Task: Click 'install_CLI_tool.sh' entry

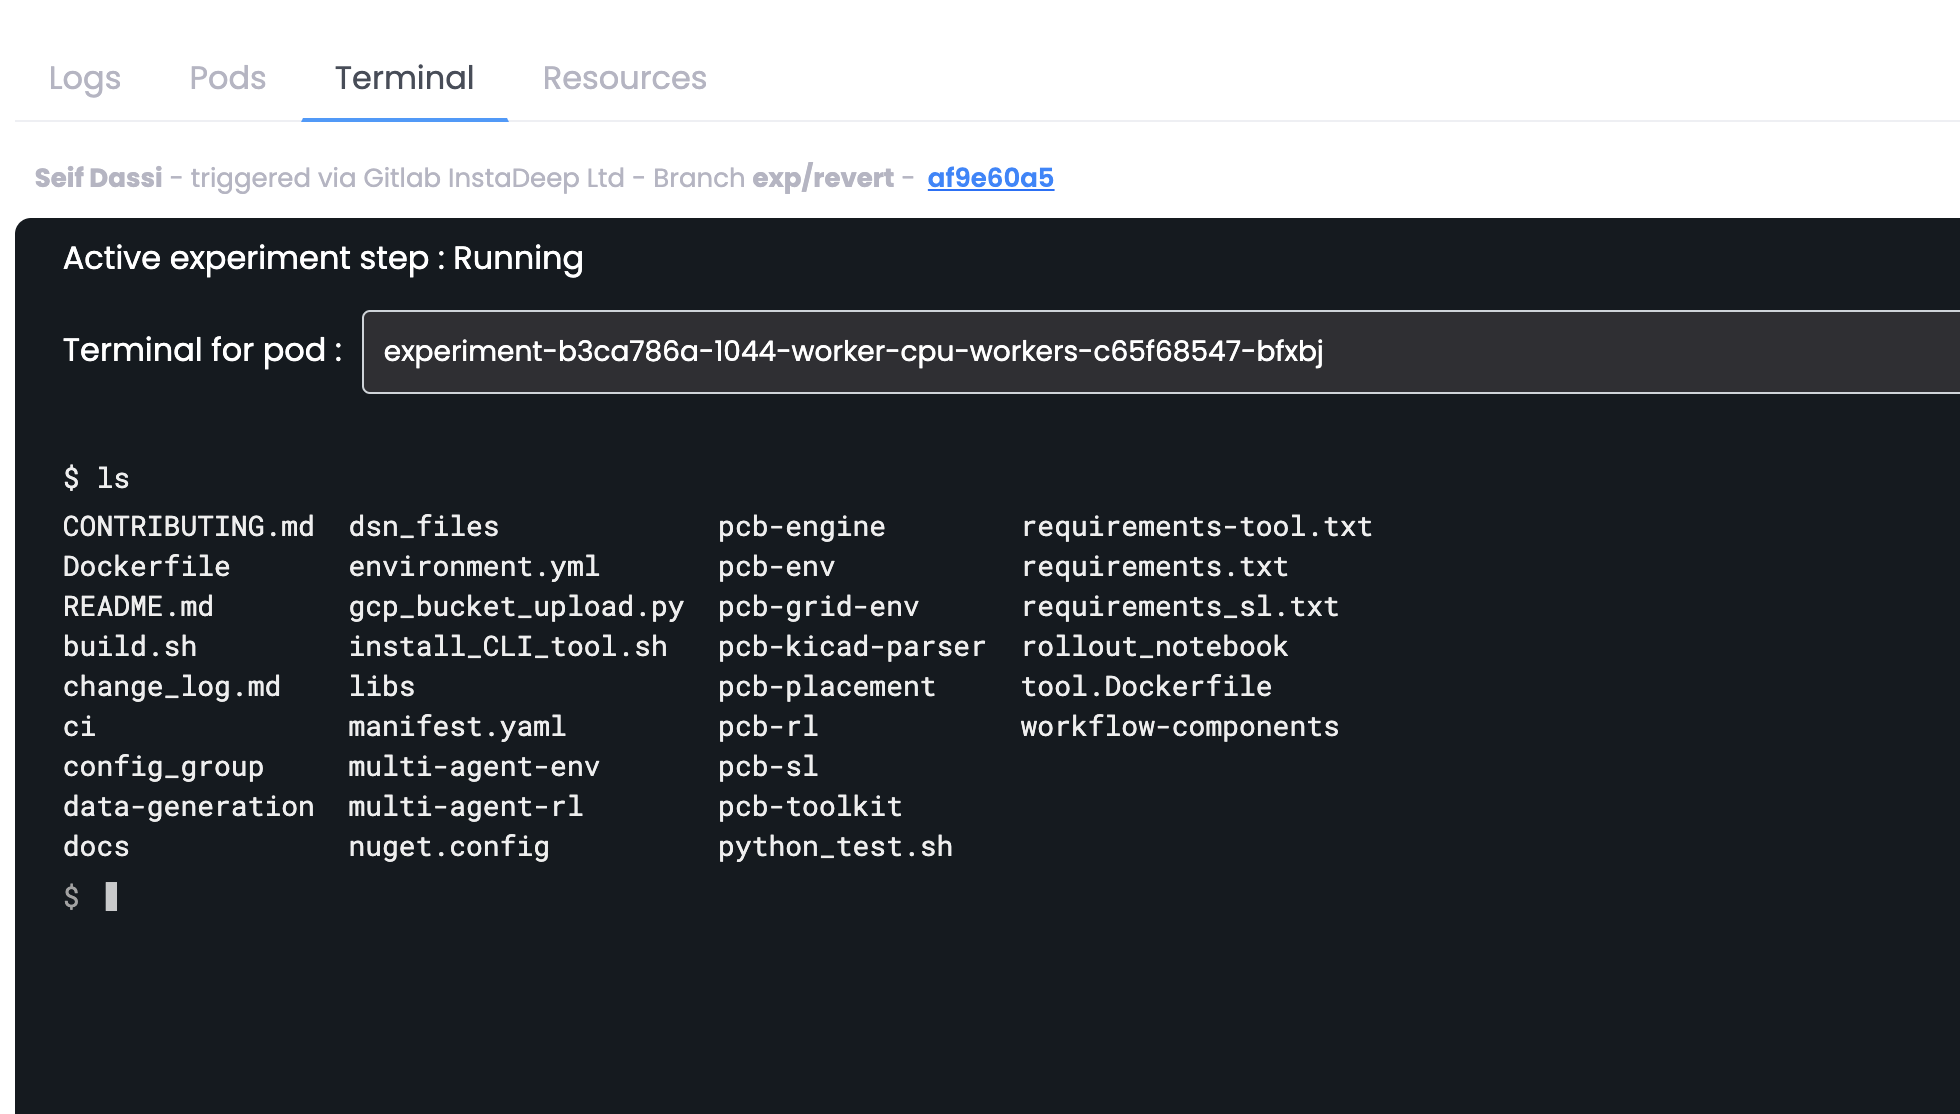Action: point(508,646)
